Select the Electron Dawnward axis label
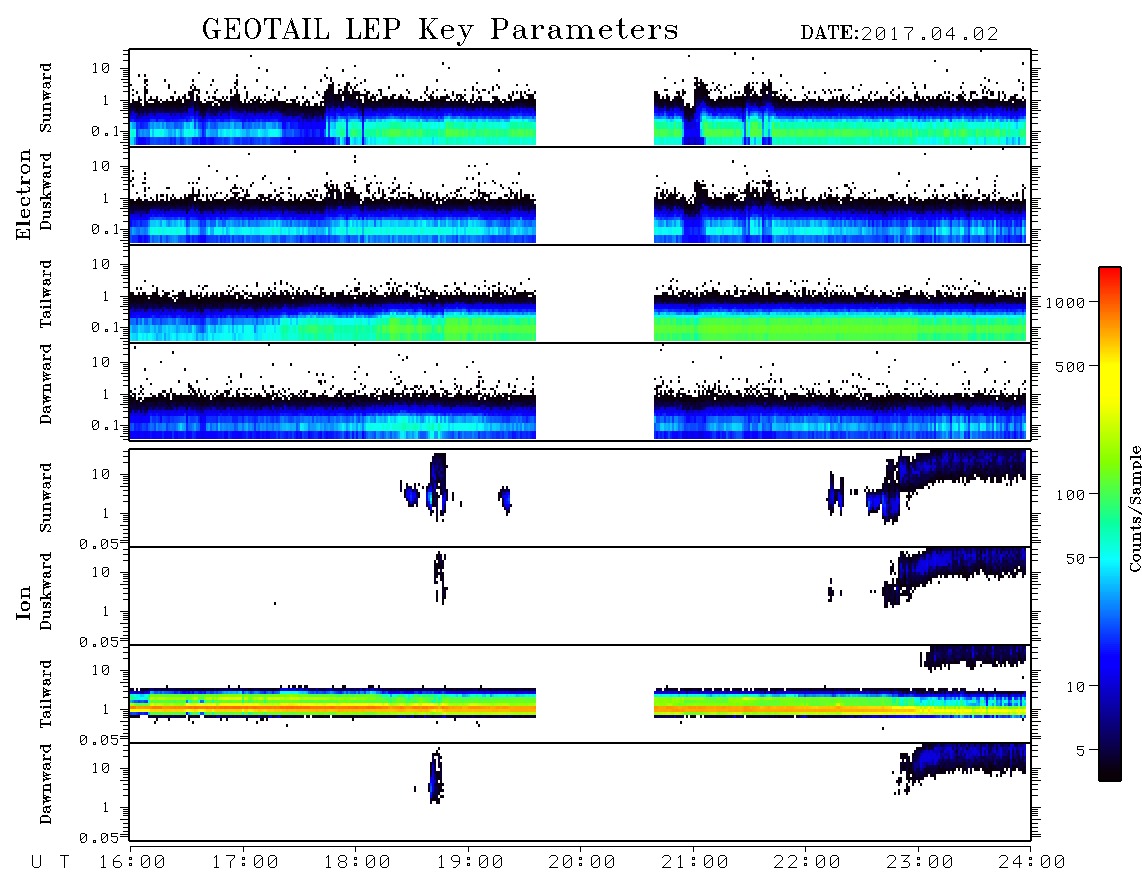The image size is (1142, 880). coord(46,384)
